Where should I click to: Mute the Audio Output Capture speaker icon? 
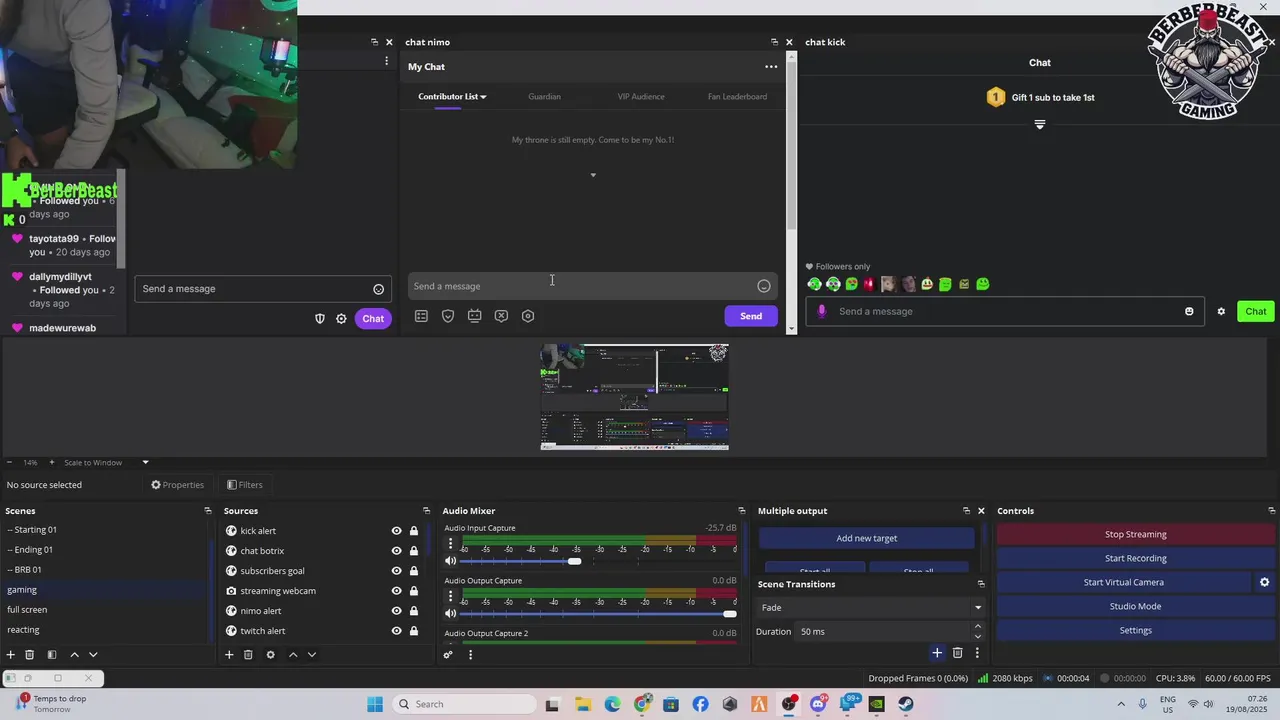(450, 613)
